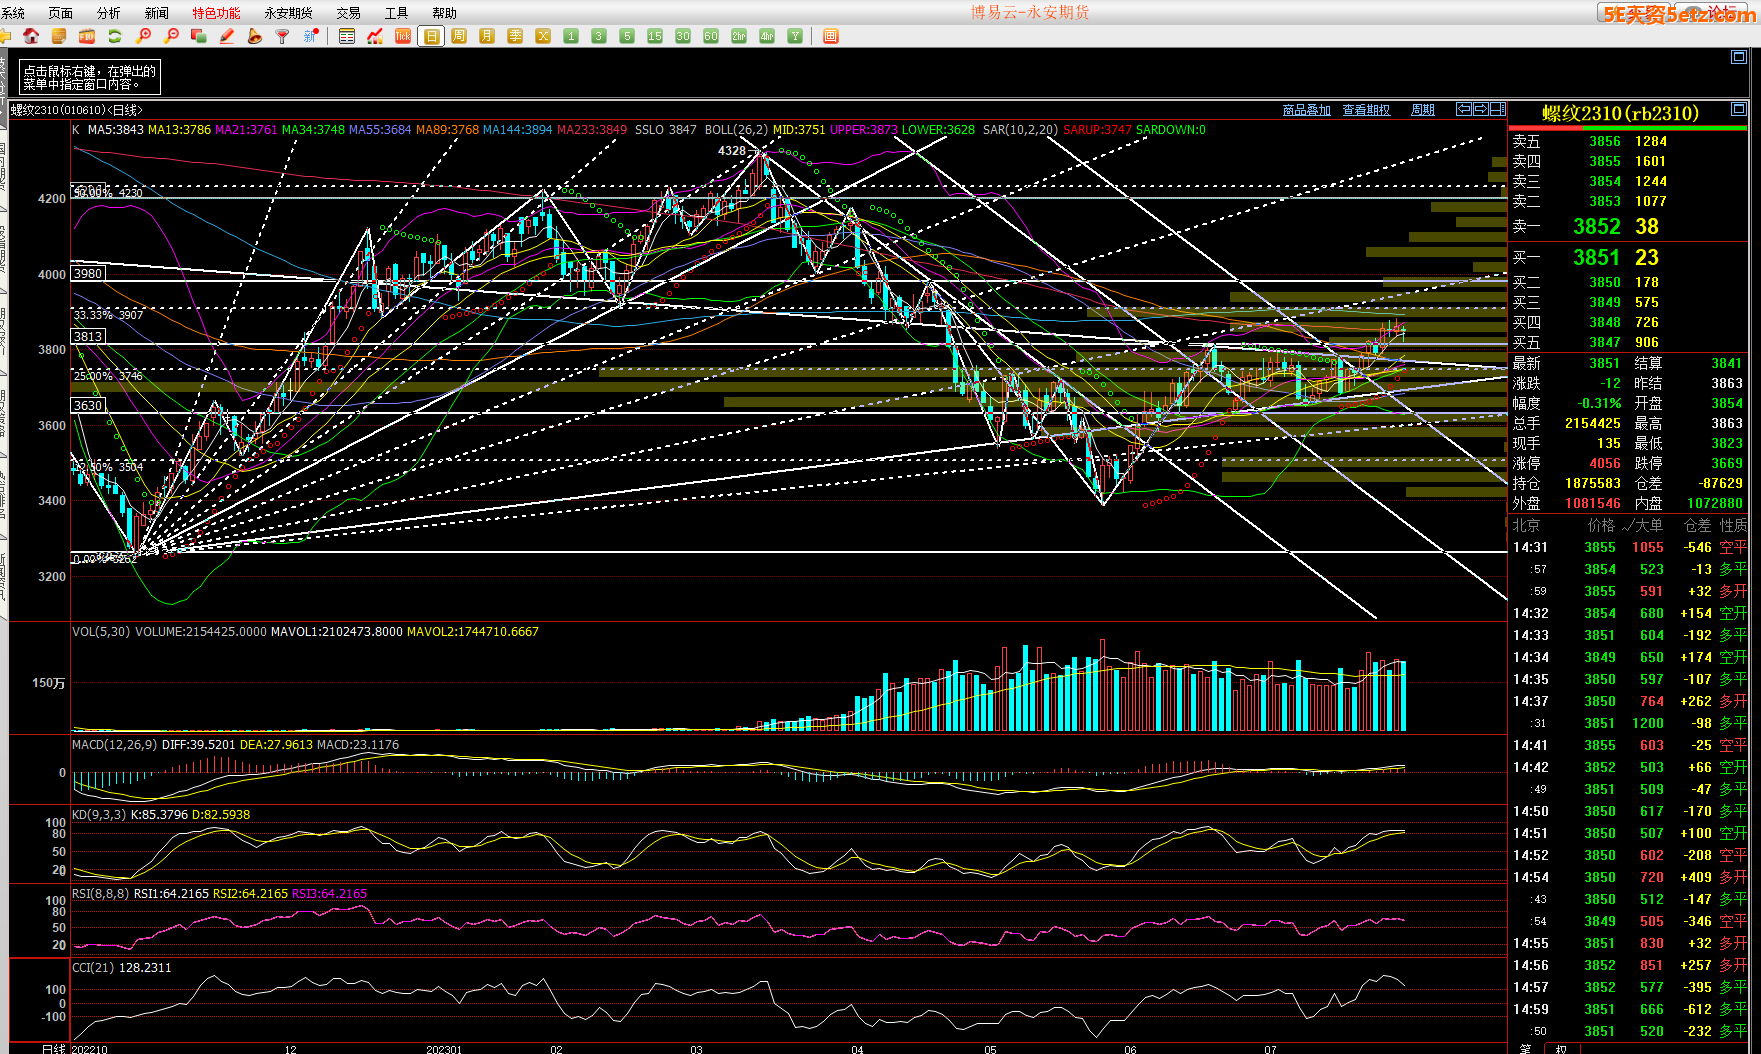The width and height of the screenshot is (1761, 1054).
Task: Select monthly 月 period
Action: tap(487, 36)
